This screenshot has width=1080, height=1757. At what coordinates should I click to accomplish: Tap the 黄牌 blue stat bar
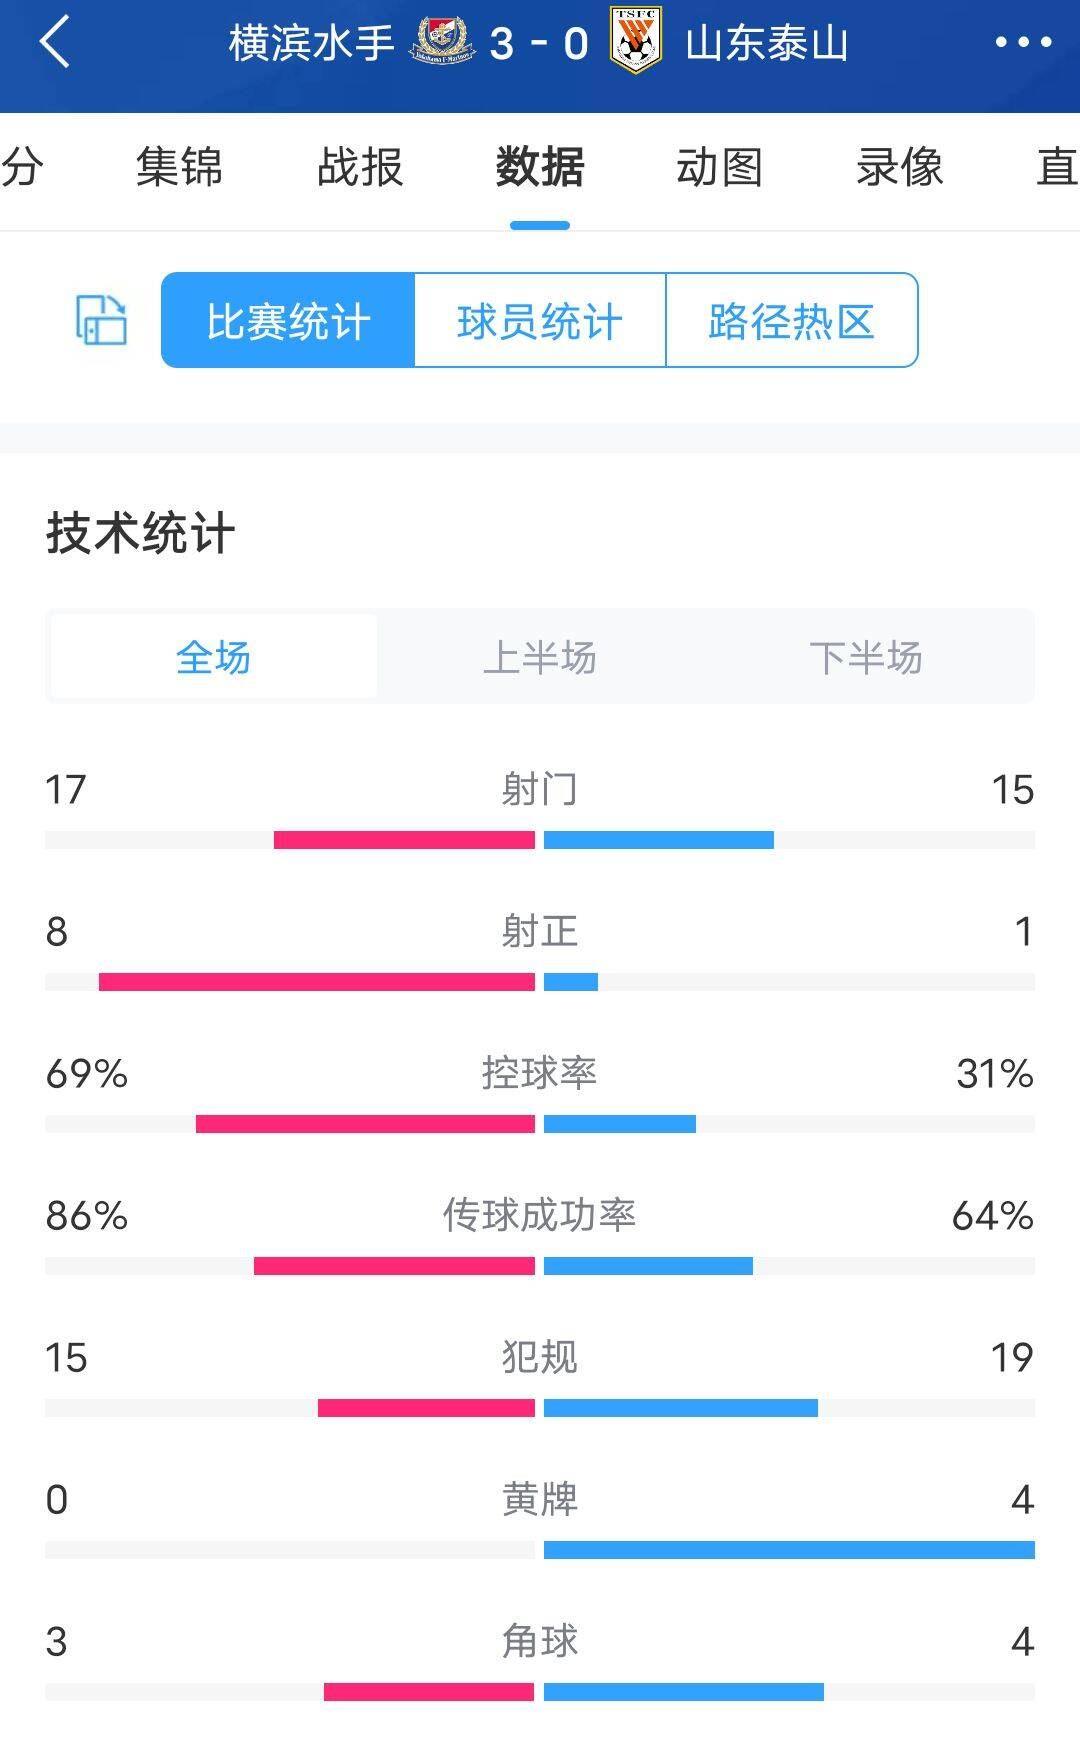point(789,1550)
